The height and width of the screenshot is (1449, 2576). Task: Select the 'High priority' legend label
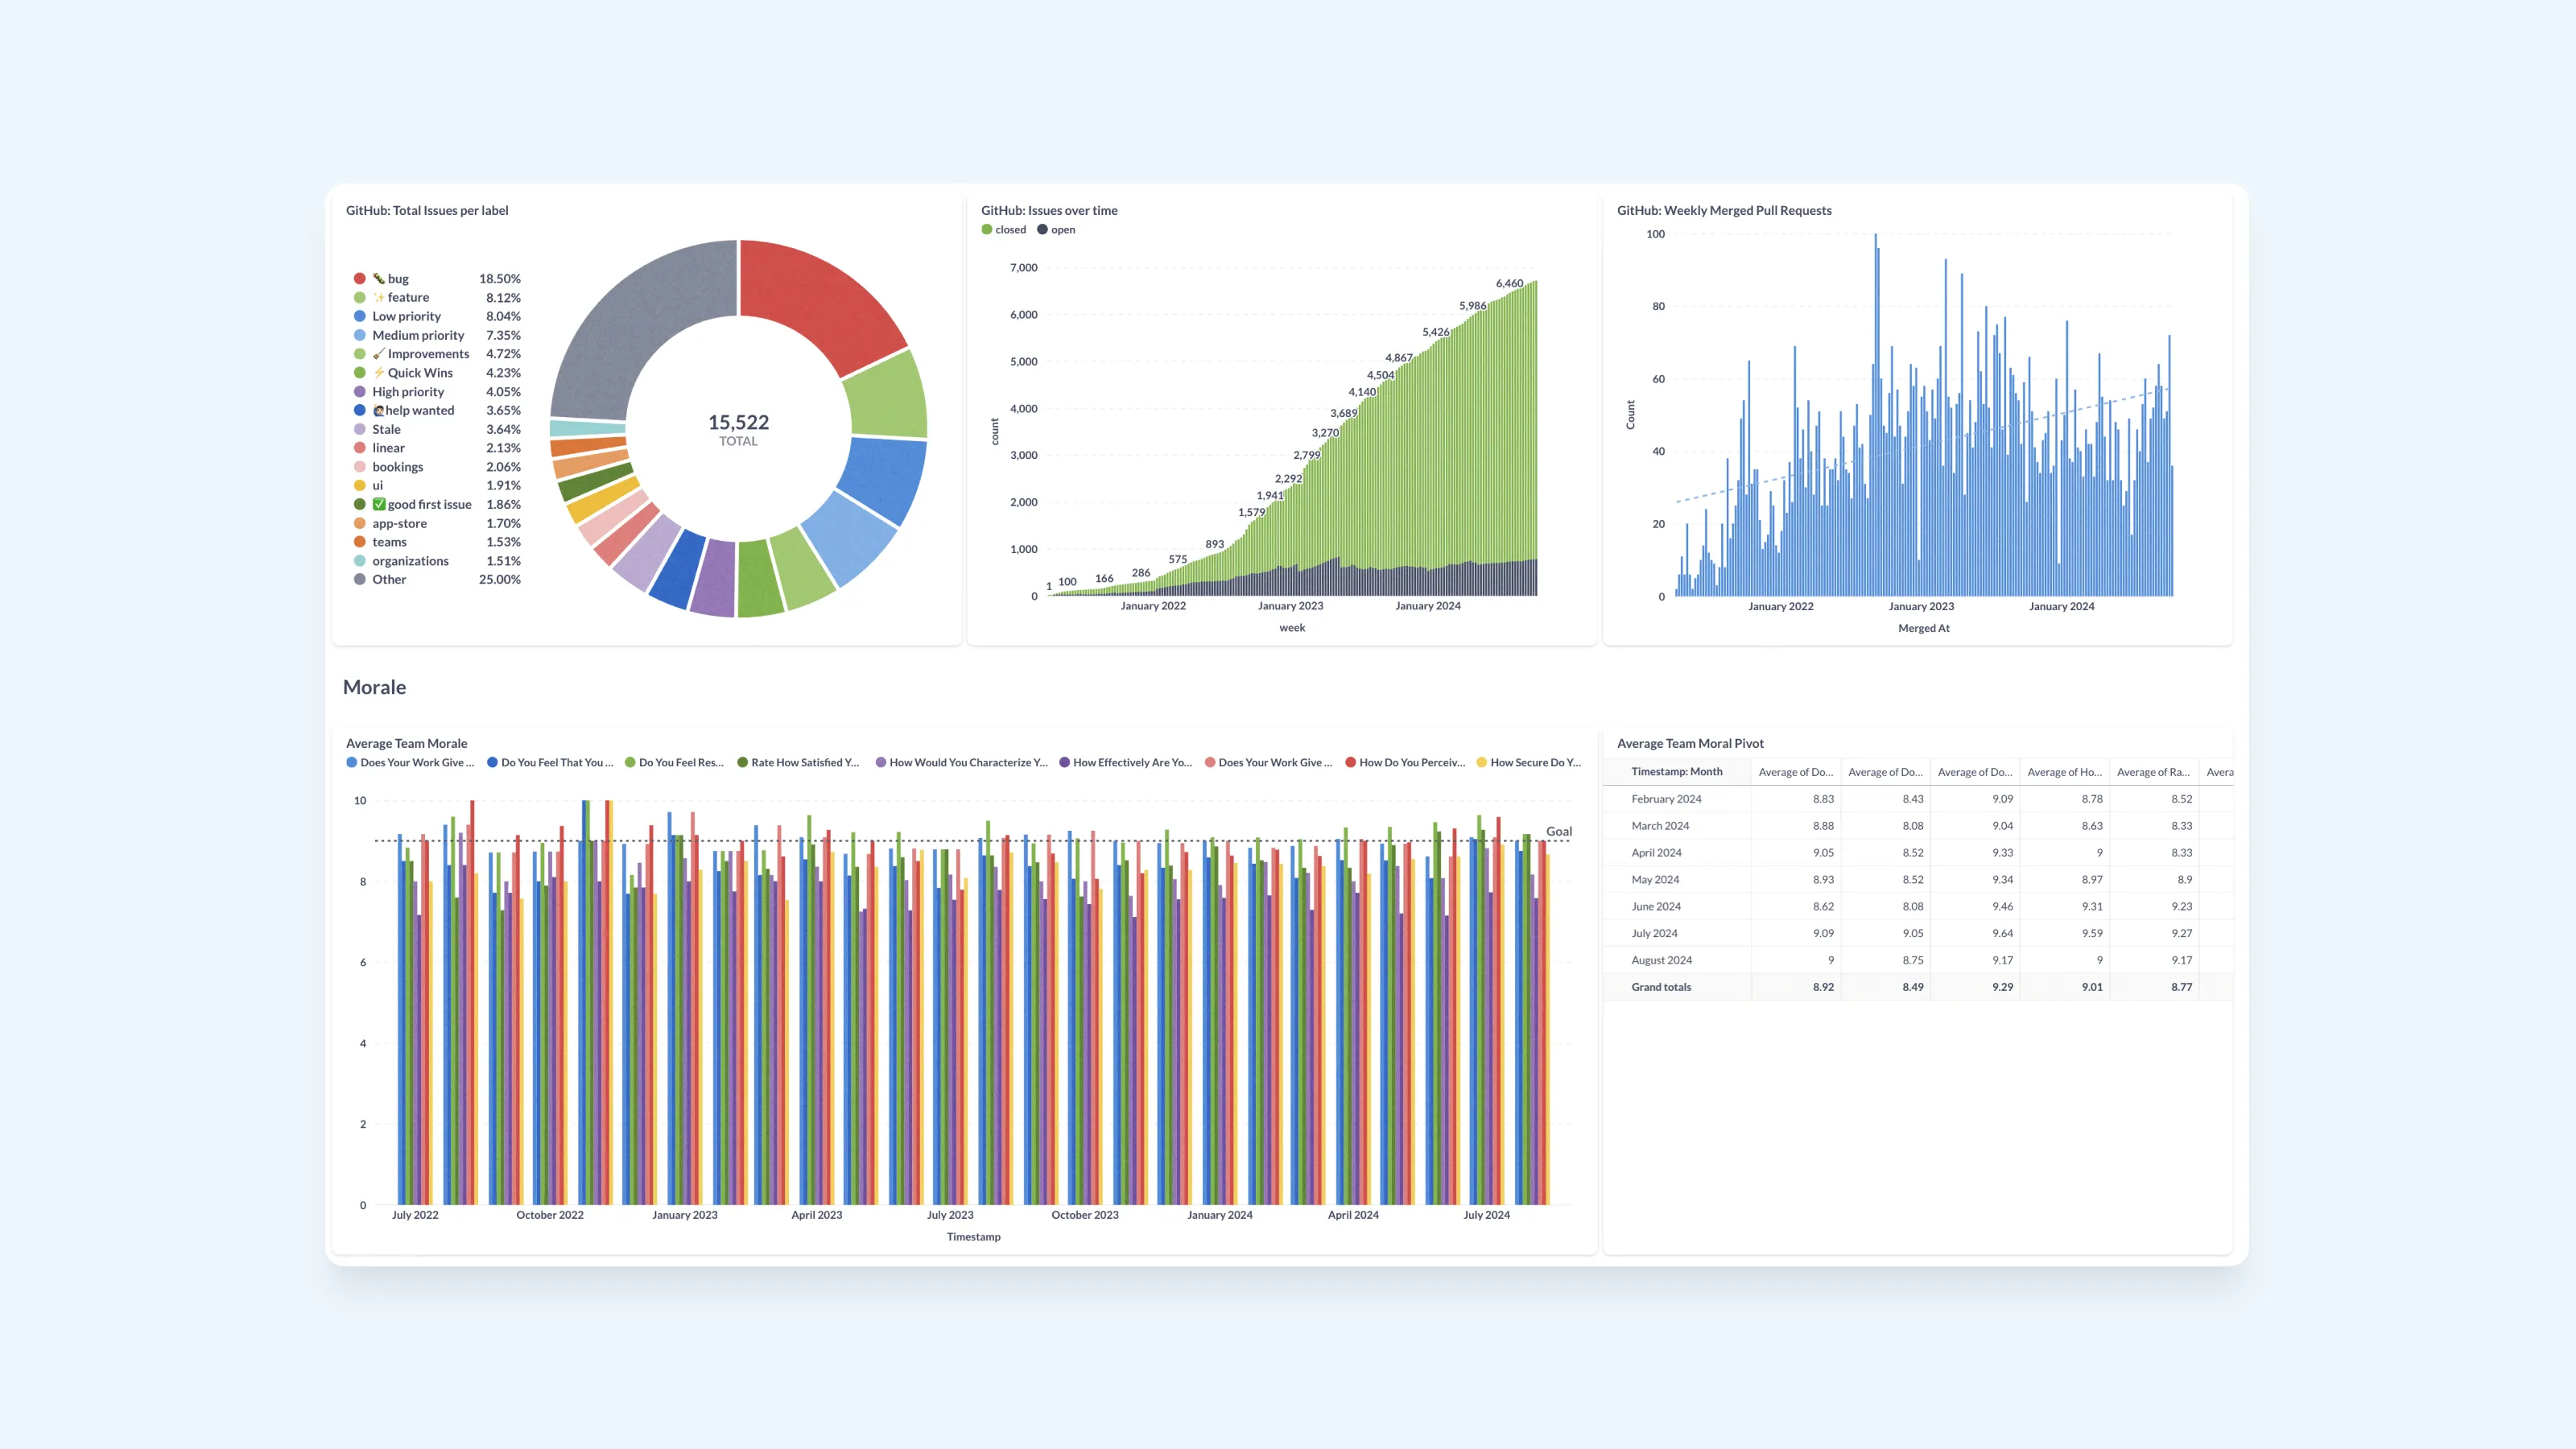[x=408, y=391]
